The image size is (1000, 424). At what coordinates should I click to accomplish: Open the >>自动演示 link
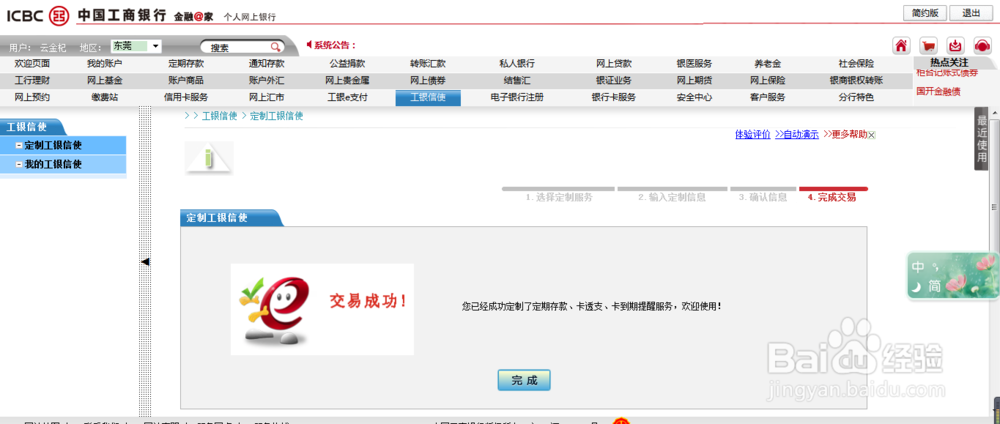coord(797,135)
